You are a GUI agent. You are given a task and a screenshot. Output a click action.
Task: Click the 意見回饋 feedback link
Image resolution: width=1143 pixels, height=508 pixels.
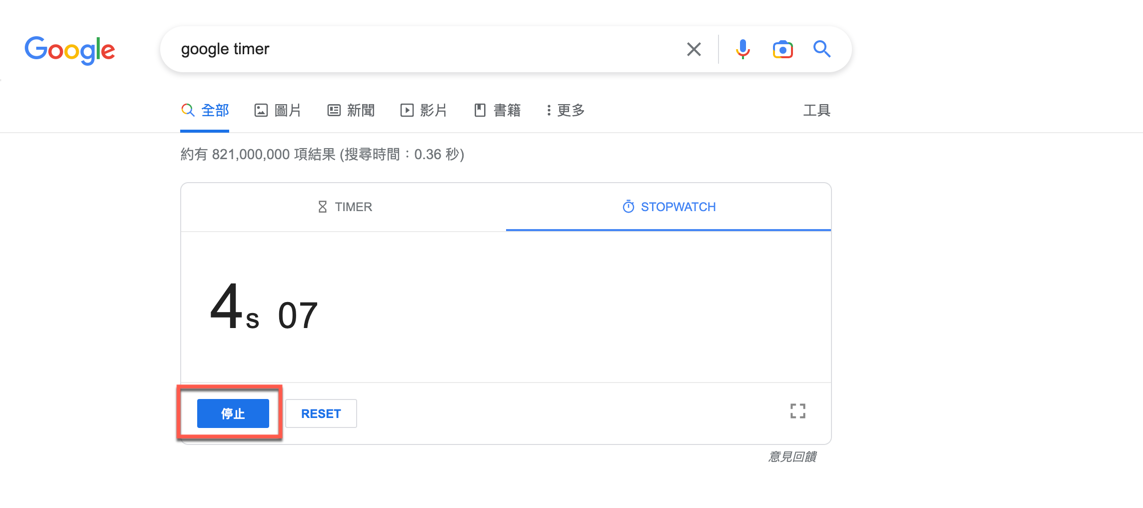[792, 457]
